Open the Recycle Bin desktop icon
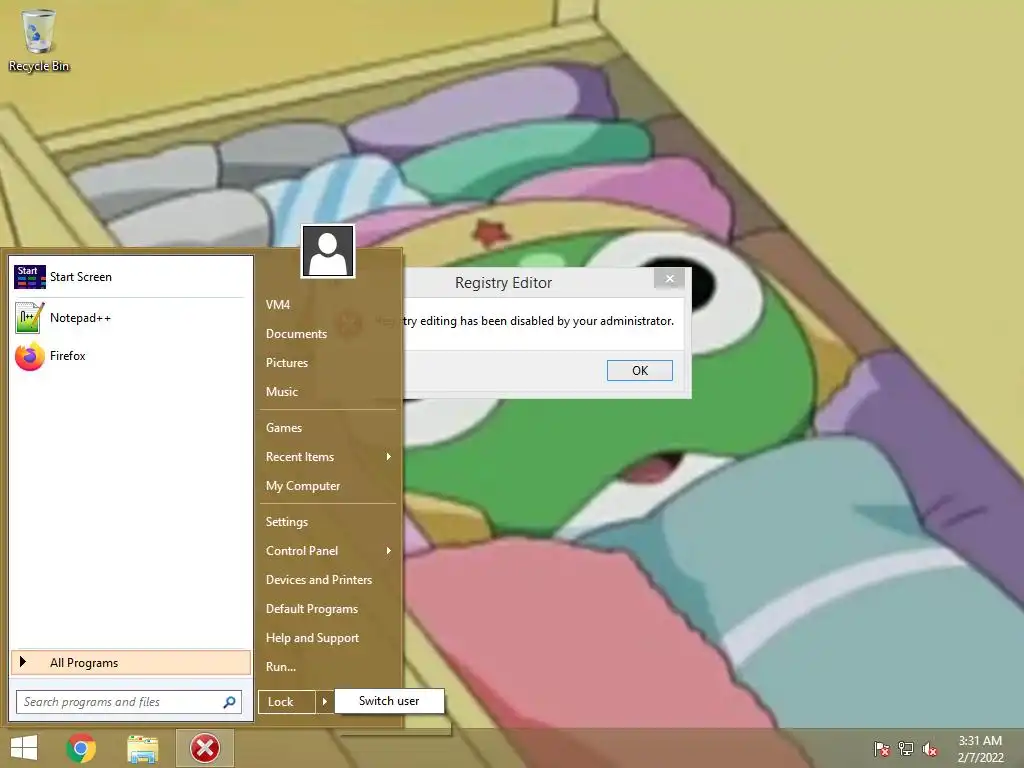1024x768 pixels. 39,39
